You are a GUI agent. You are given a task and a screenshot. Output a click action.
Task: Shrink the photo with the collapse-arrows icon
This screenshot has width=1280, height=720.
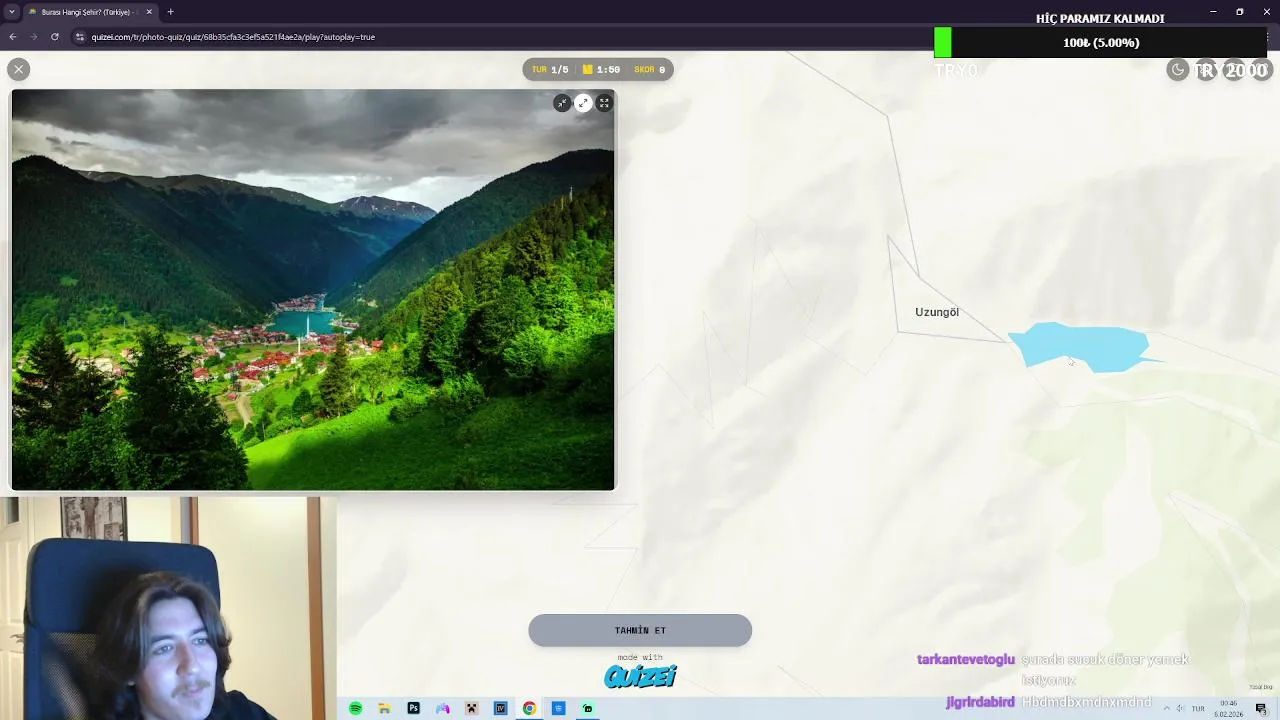pyautogui.click(x=562, y=103)
